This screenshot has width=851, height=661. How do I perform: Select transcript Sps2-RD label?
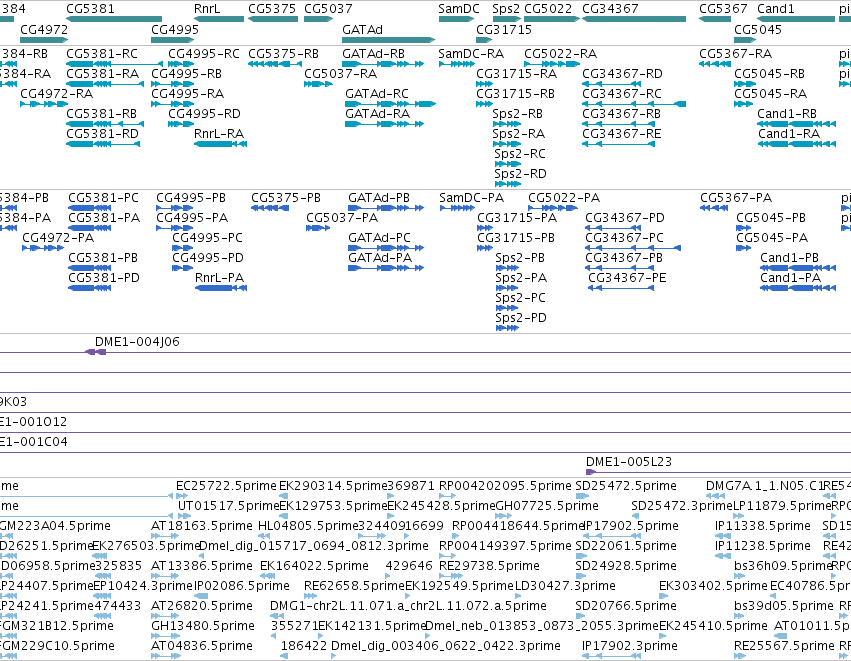[x=520, y=174]
